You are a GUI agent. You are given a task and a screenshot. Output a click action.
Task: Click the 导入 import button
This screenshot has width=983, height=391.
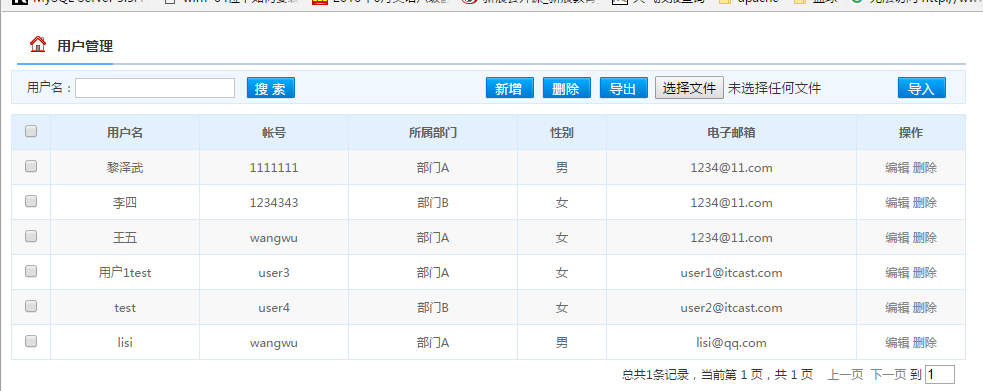pyautogui.click(x=922, y=88)
